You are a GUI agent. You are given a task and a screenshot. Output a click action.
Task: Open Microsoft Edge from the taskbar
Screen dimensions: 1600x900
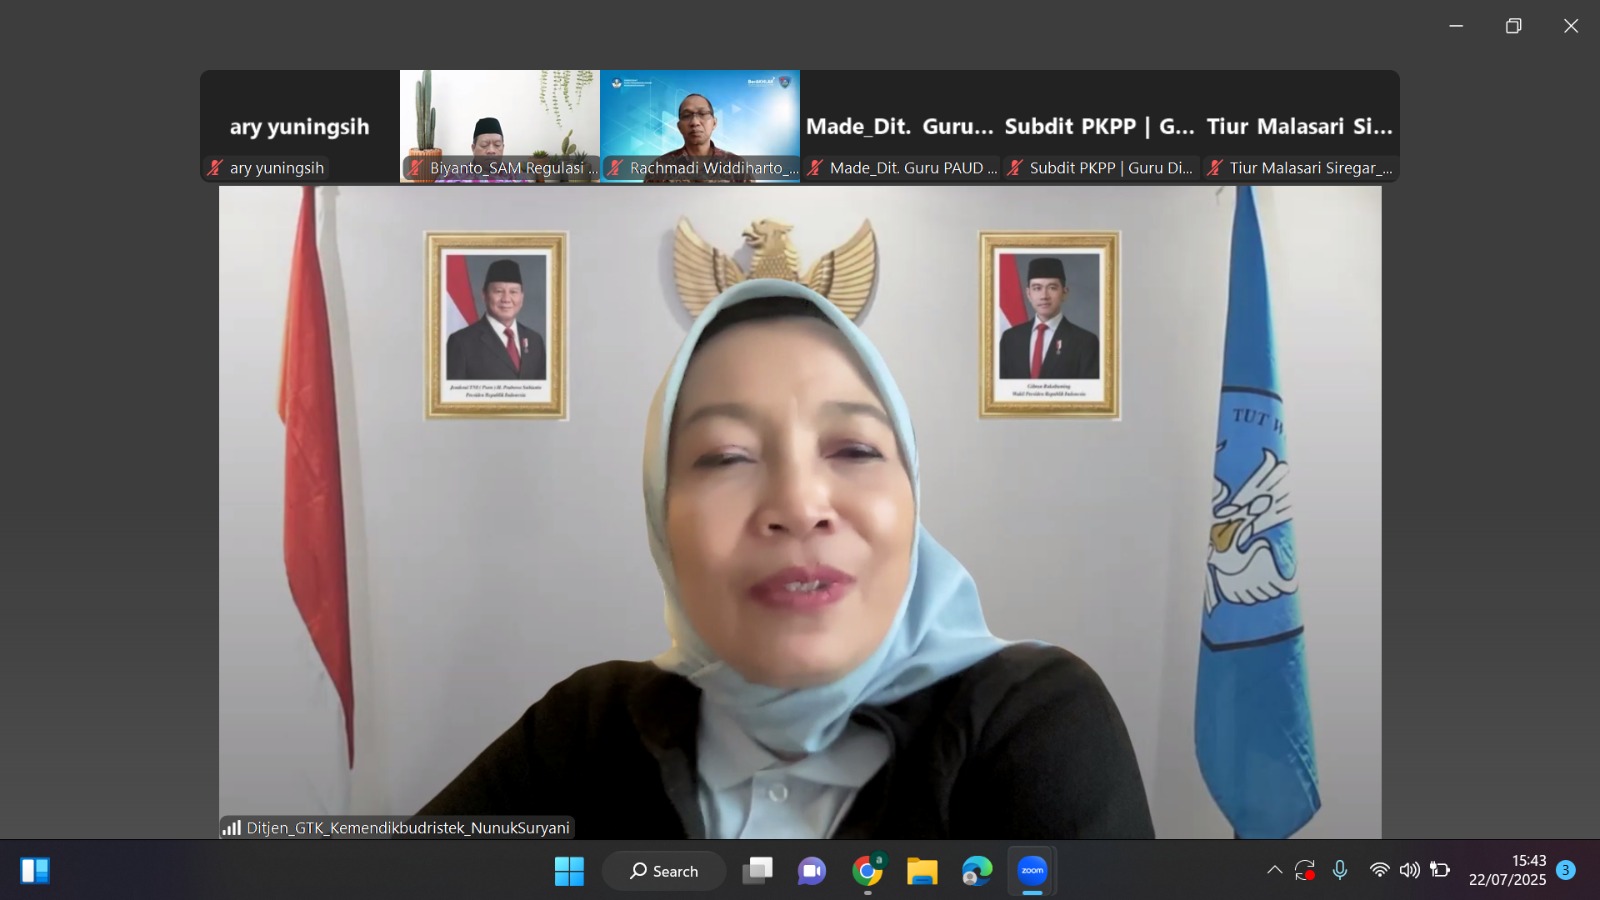tap(977, 871)
